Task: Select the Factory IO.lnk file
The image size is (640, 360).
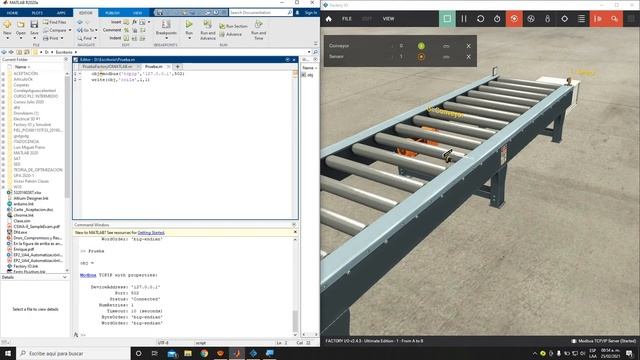Action: [x=25, y=266]
